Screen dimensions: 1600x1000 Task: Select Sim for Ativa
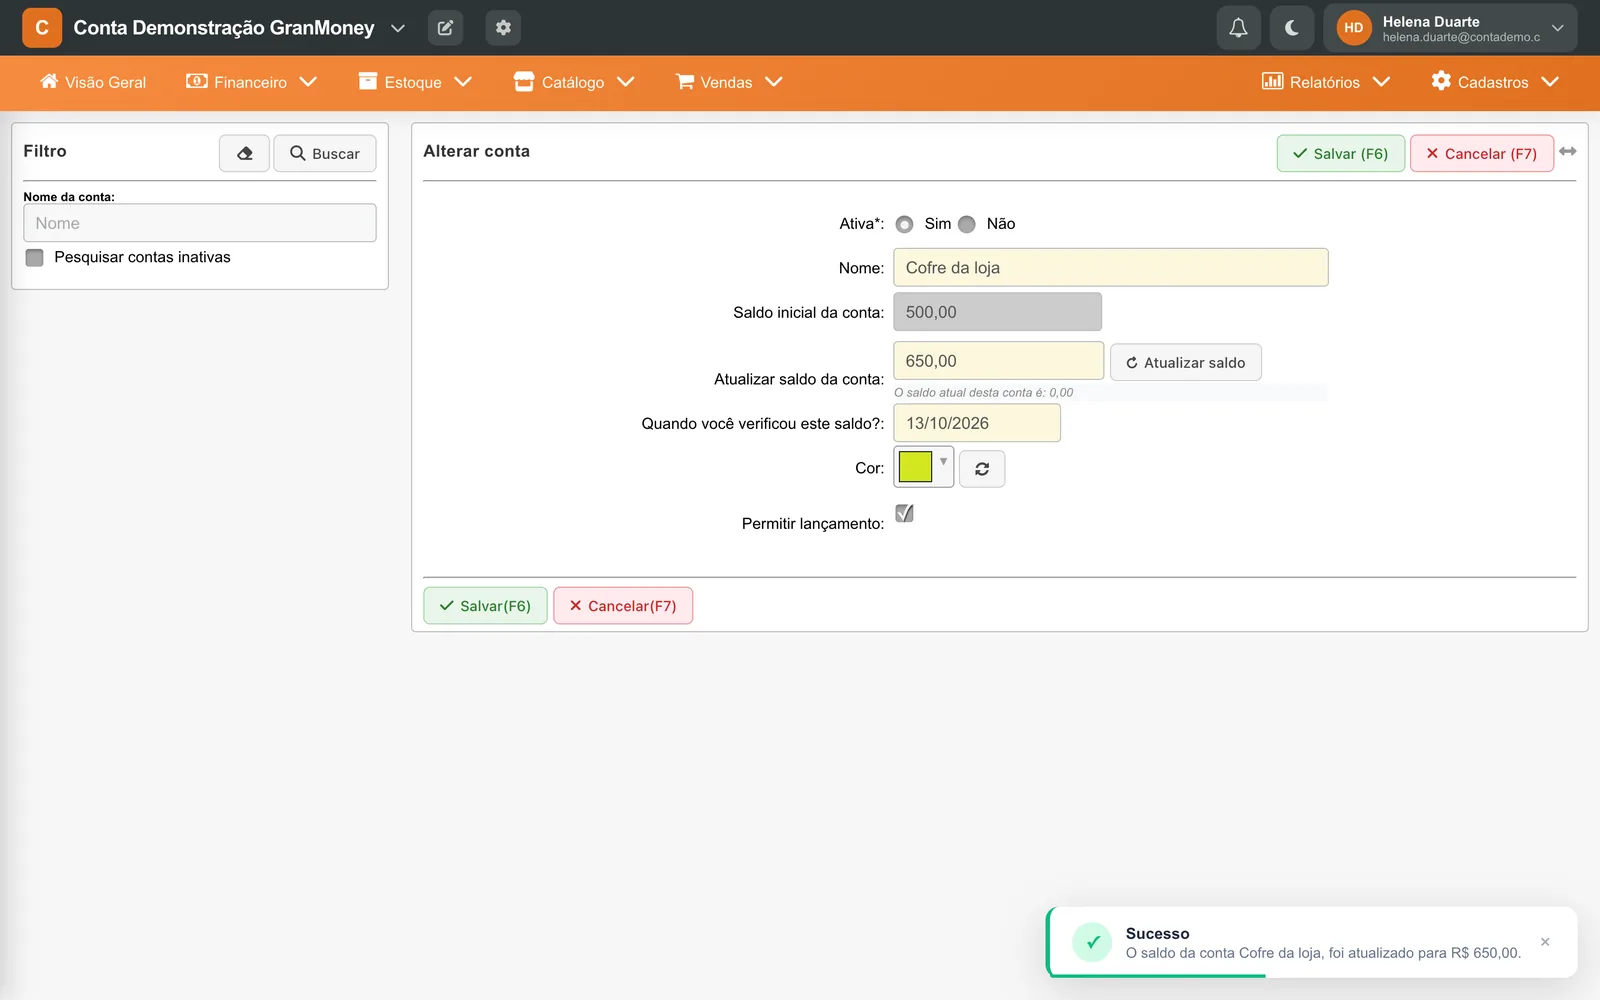904,224
